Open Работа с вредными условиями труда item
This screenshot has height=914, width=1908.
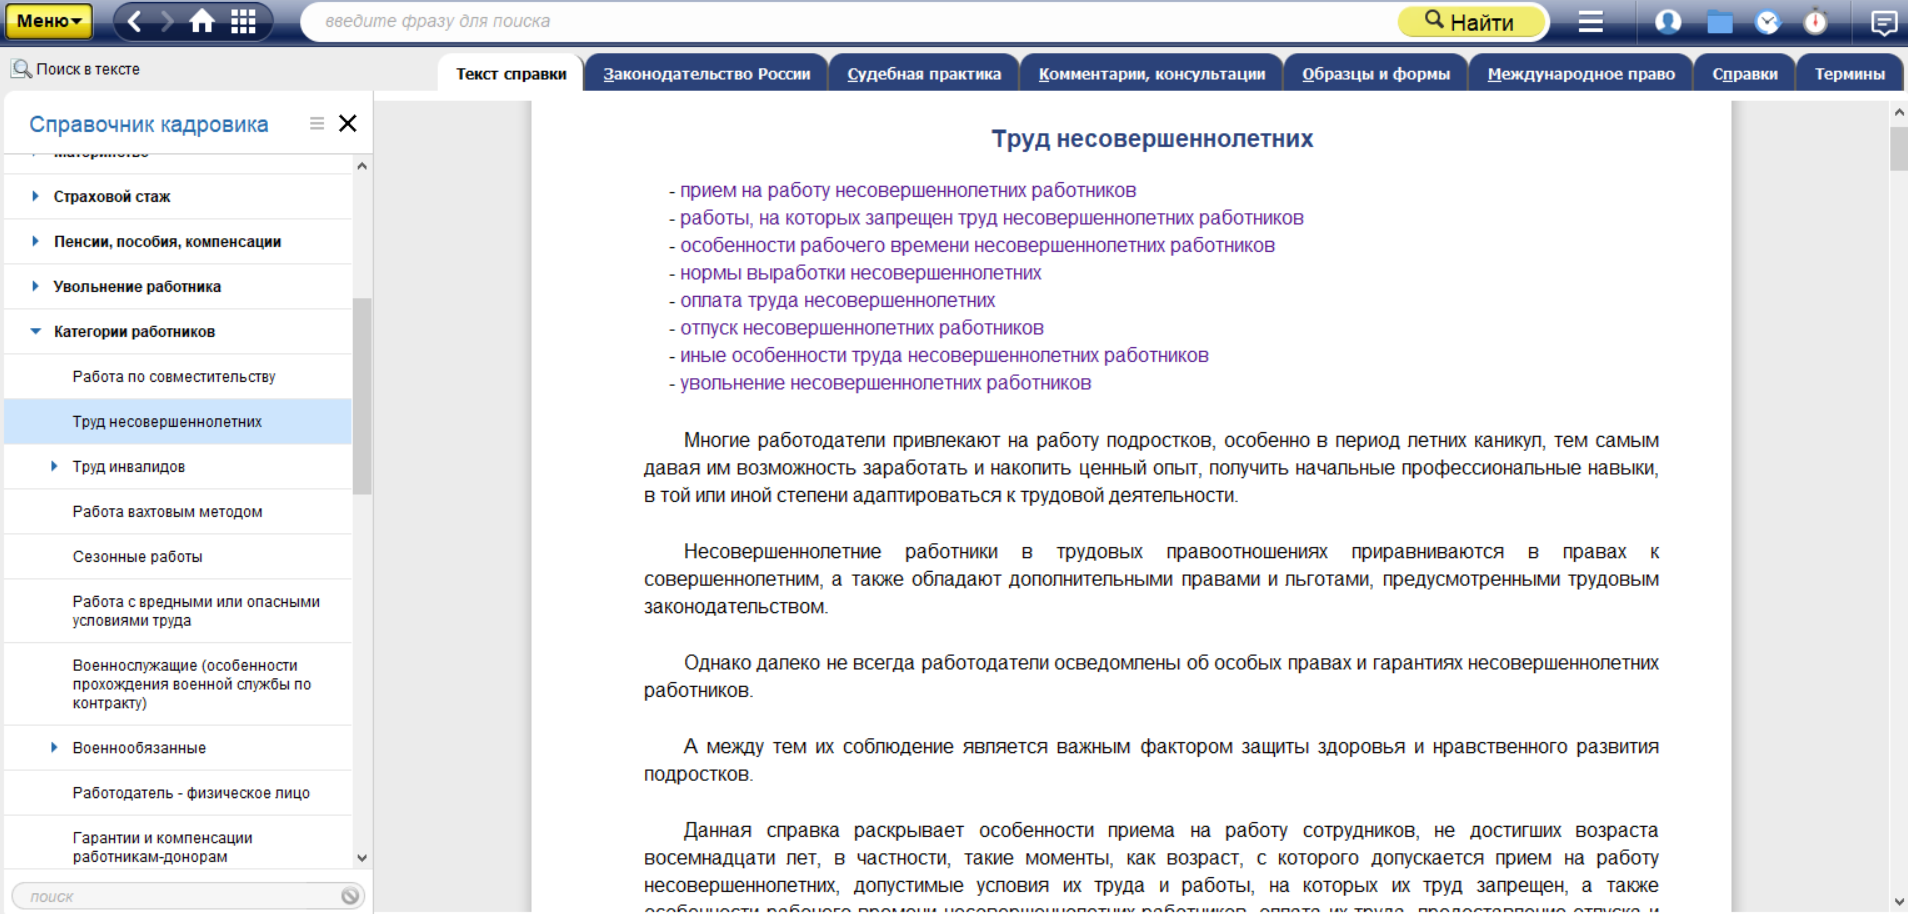(178, 611)
